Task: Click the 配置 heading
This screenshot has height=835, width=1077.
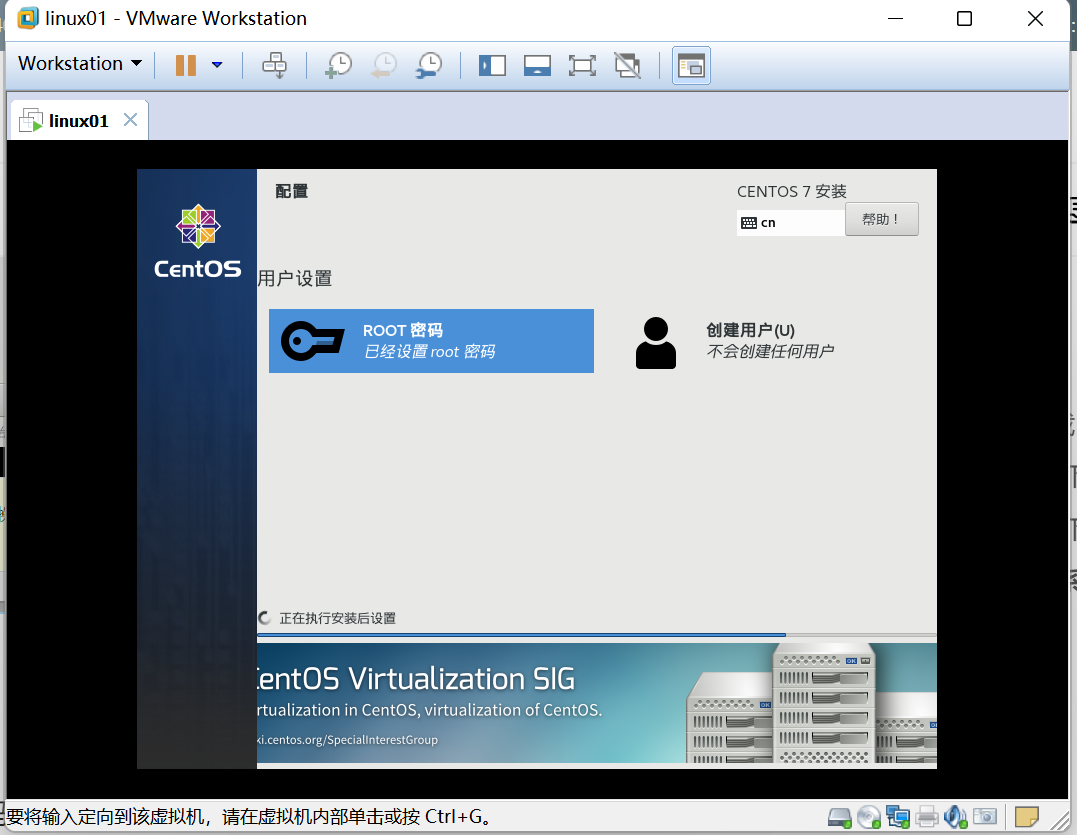Action: (x=292, y=192)
